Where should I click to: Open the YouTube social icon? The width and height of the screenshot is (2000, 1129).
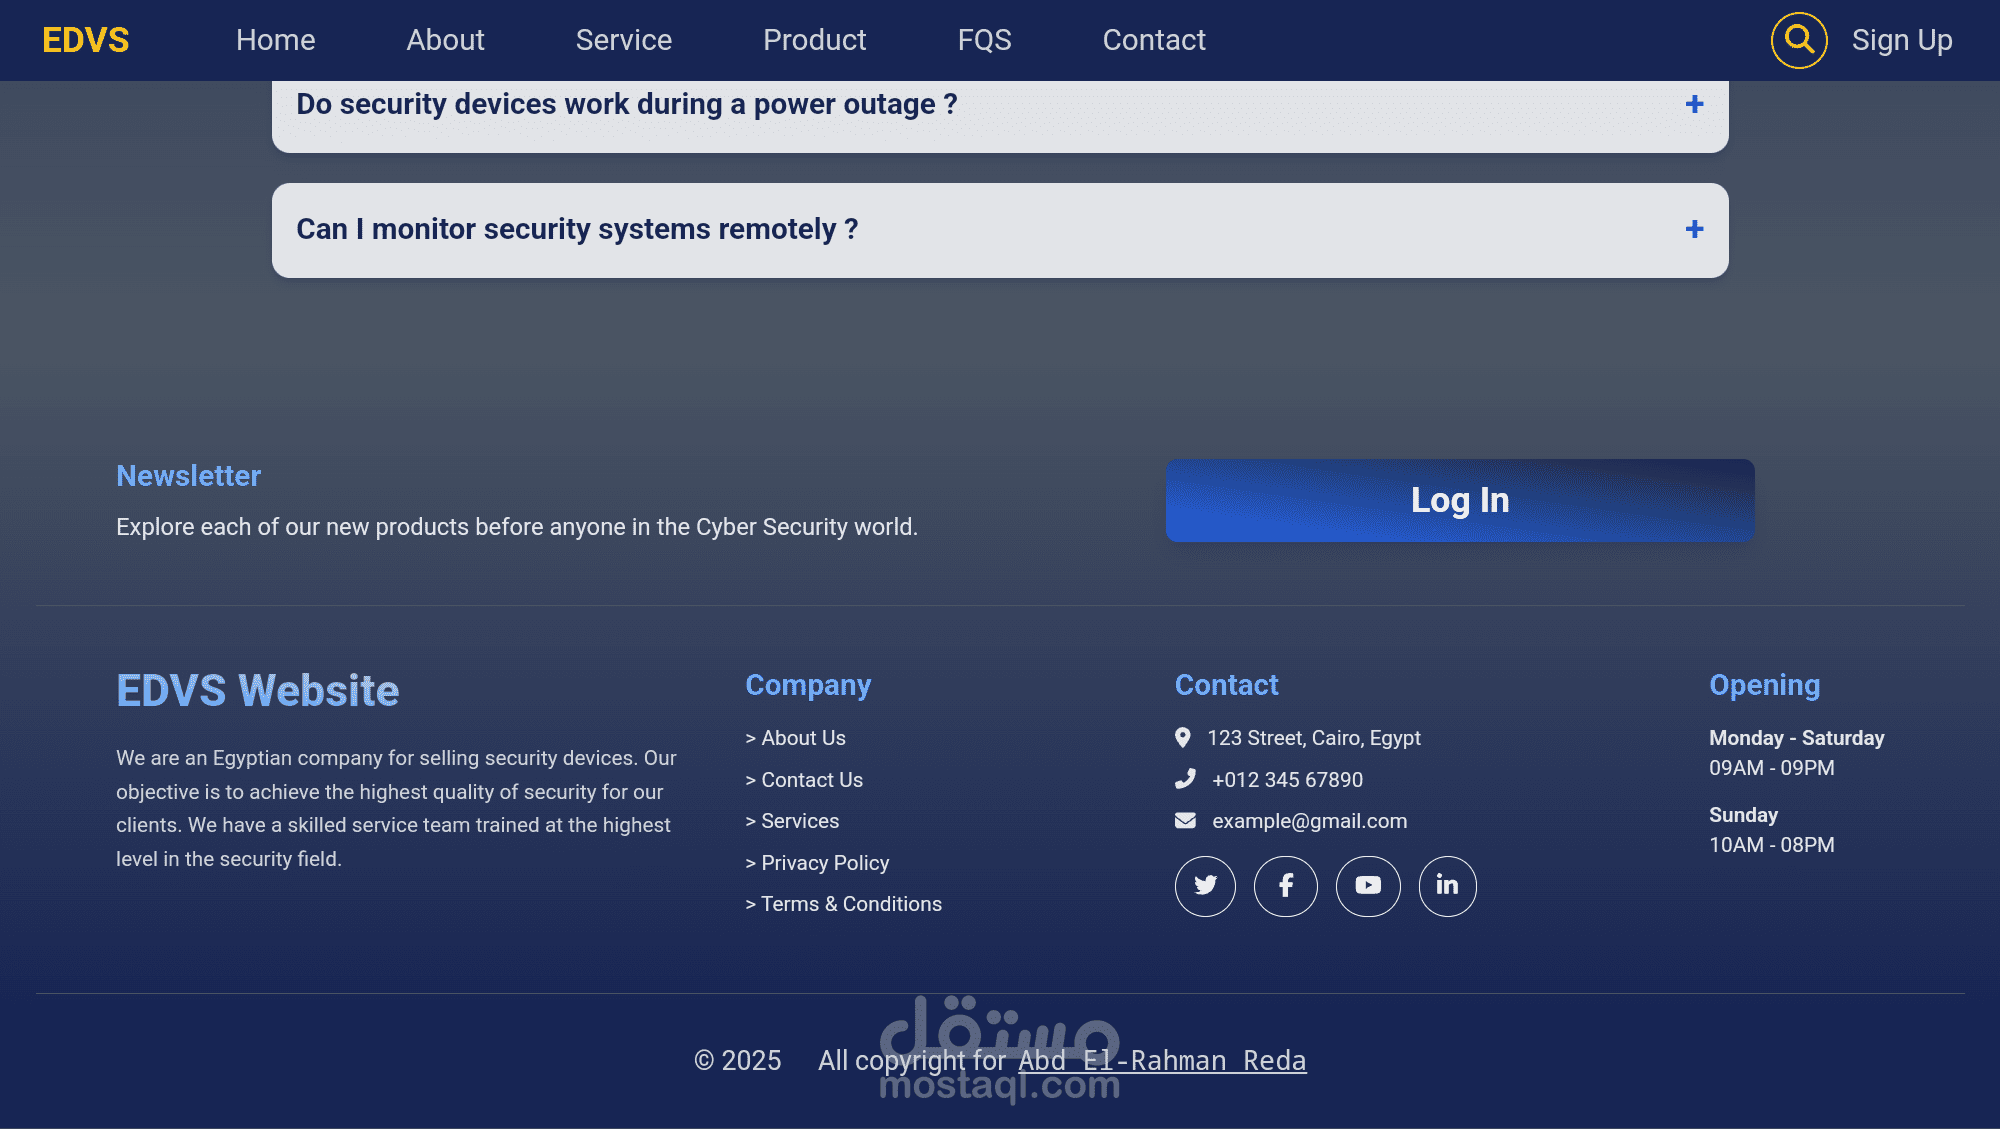tap(1368, 886)
